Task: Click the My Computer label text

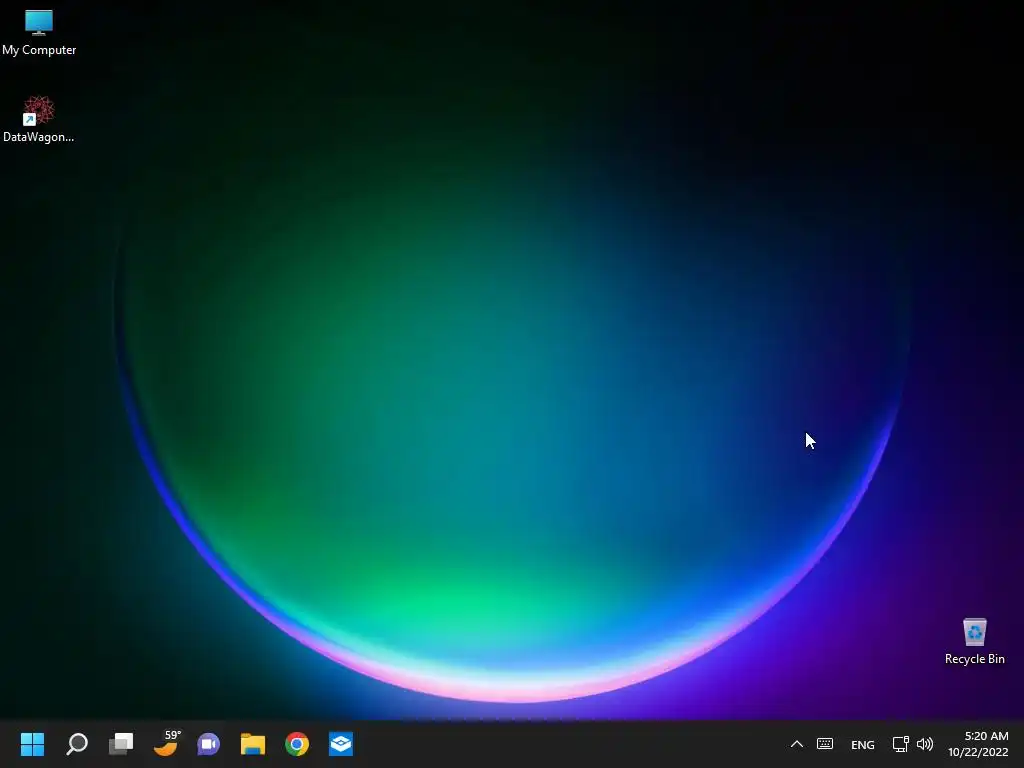Action: 39,50
